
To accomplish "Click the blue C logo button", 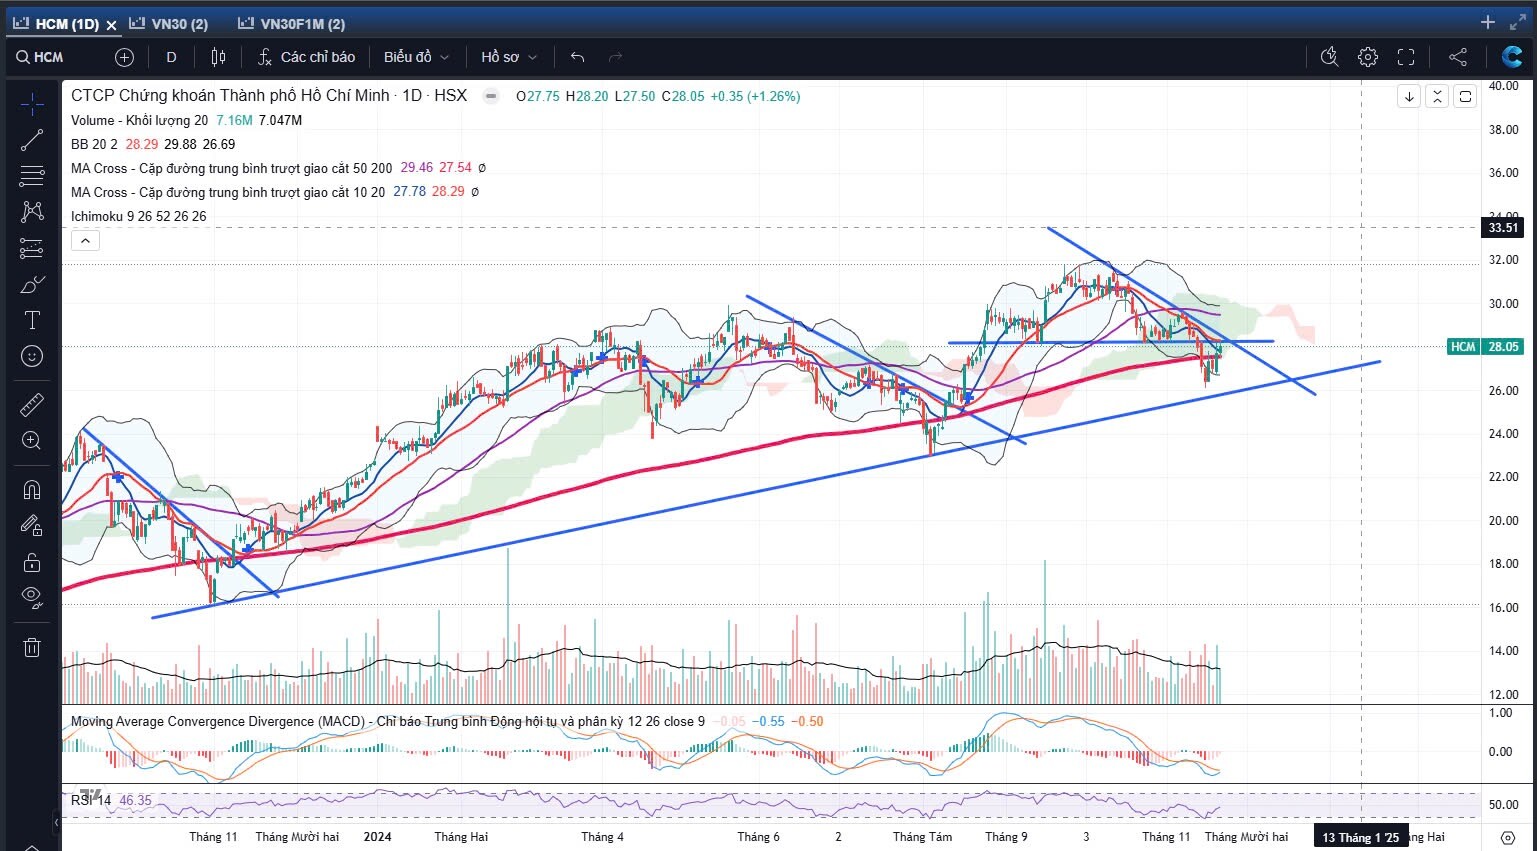I will click(1511, 57).
